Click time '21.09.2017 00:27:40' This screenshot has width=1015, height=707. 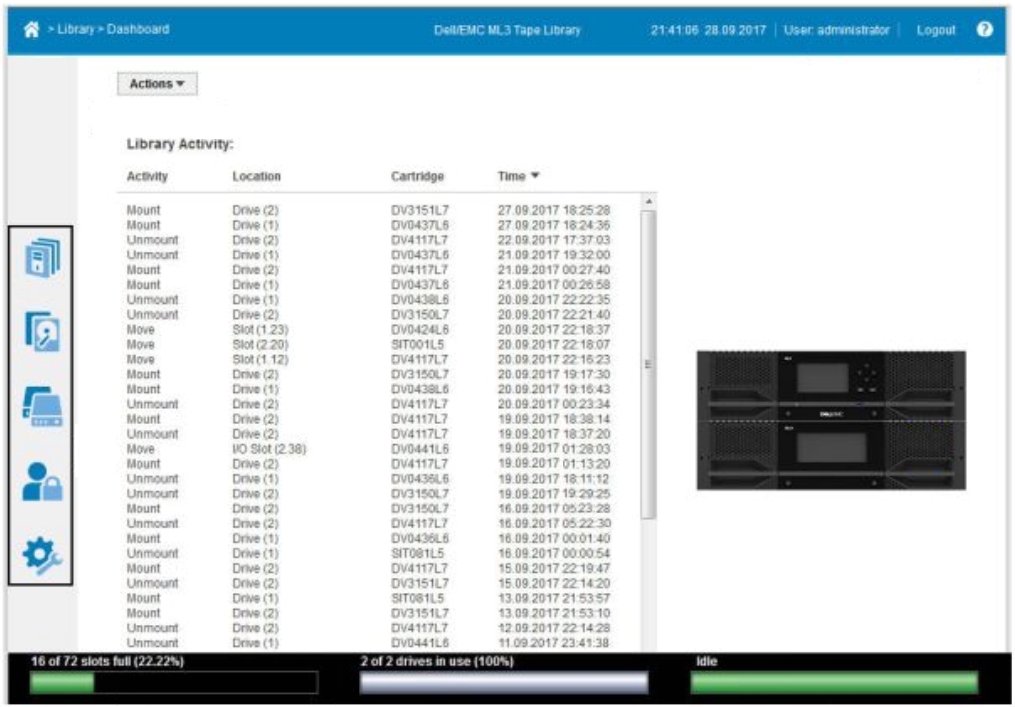click(x=554, y=270)
